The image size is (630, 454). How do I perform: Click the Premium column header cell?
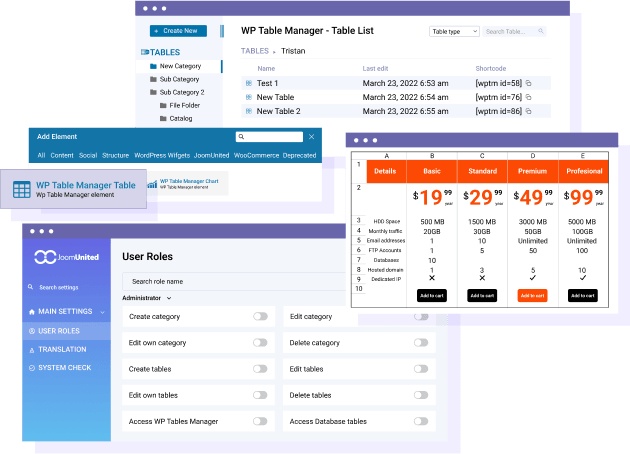tap(533, 172)
